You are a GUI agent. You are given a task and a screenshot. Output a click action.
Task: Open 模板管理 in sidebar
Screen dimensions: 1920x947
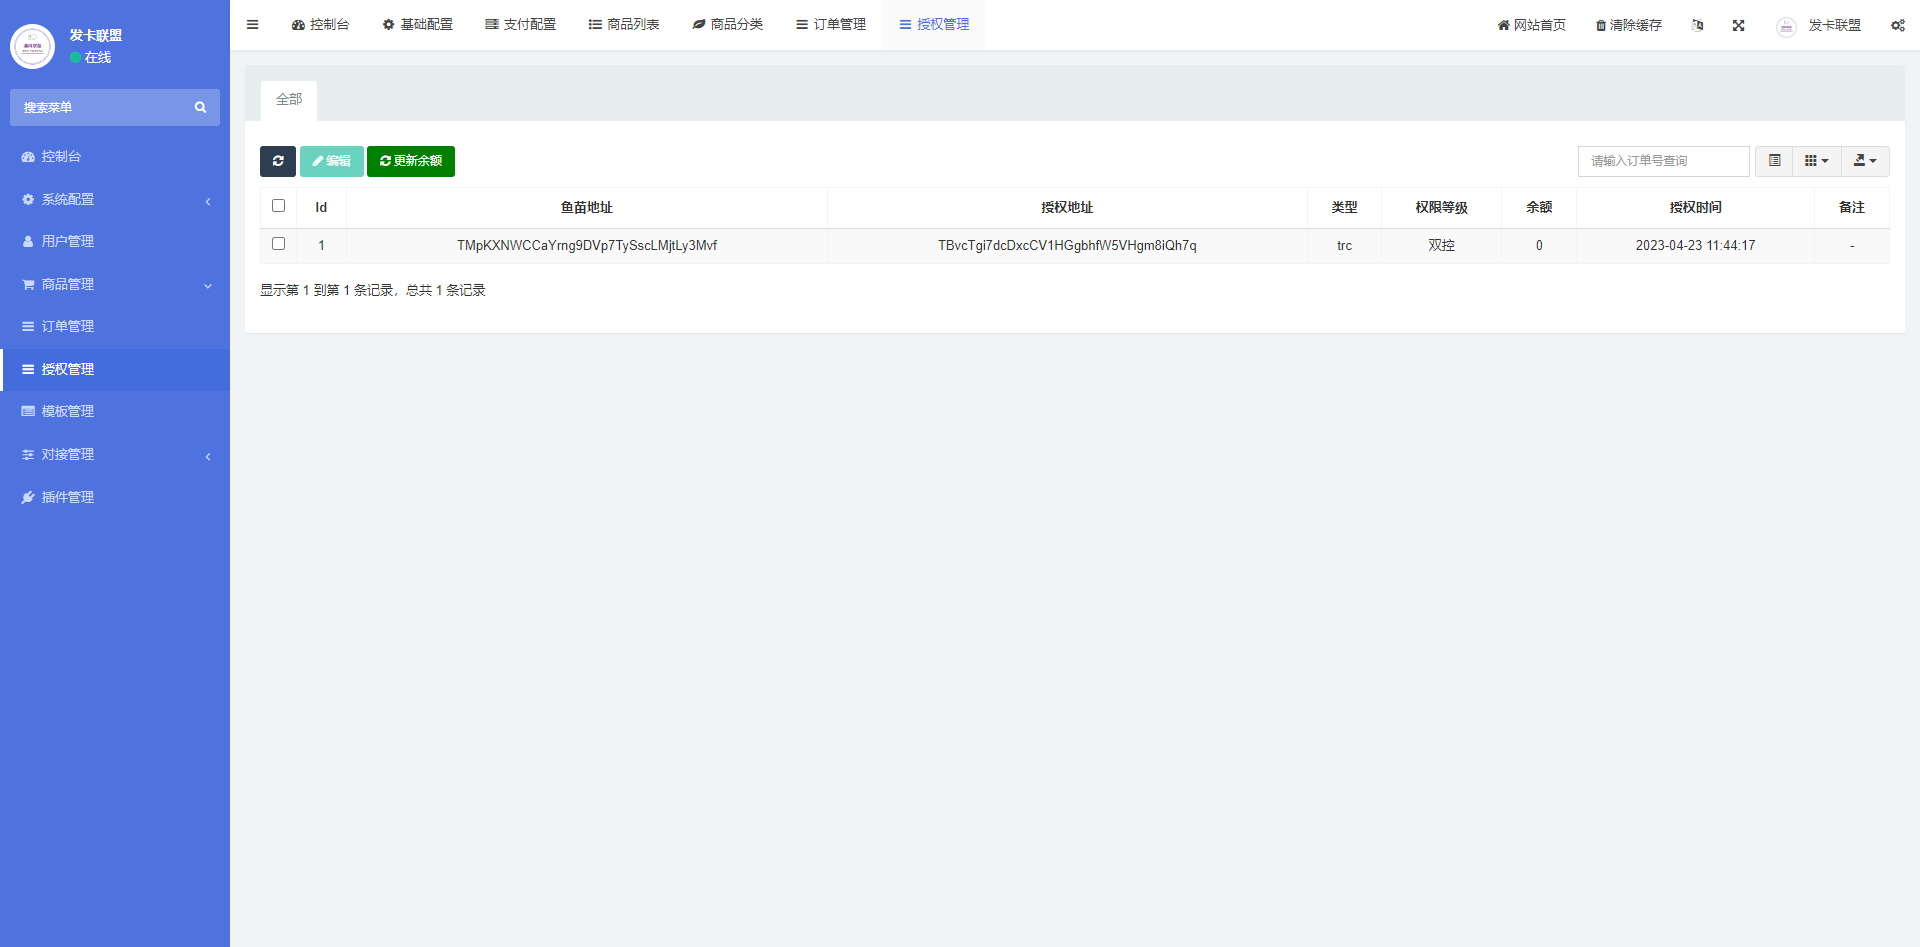pyautogui.click(x=115, y=411)
